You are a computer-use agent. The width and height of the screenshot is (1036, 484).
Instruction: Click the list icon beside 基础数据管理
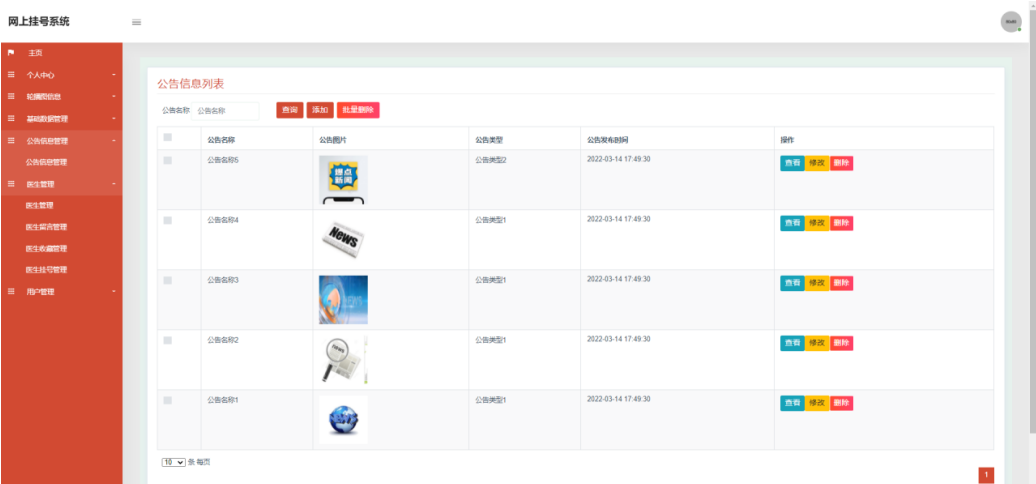[11, 119]
